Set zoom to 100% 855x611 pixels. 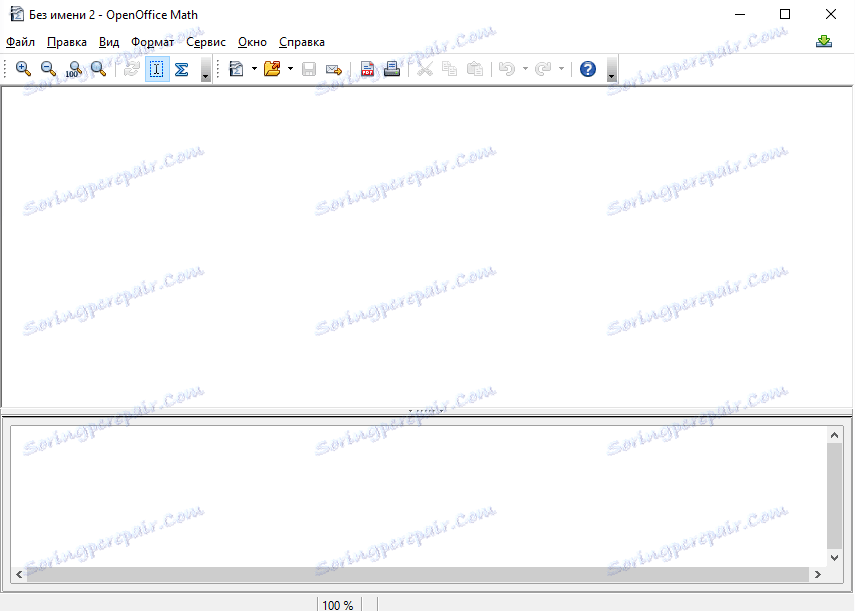coord(73,69)
